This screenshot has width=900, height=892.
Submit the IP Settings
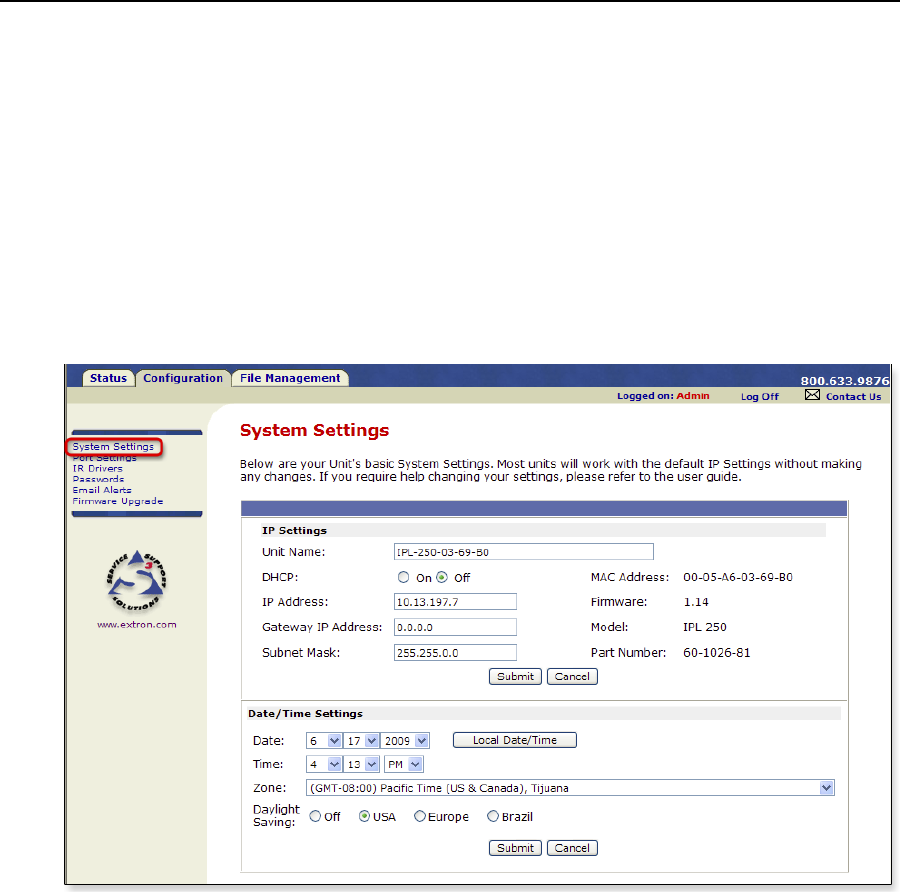[x=515, y=676]
